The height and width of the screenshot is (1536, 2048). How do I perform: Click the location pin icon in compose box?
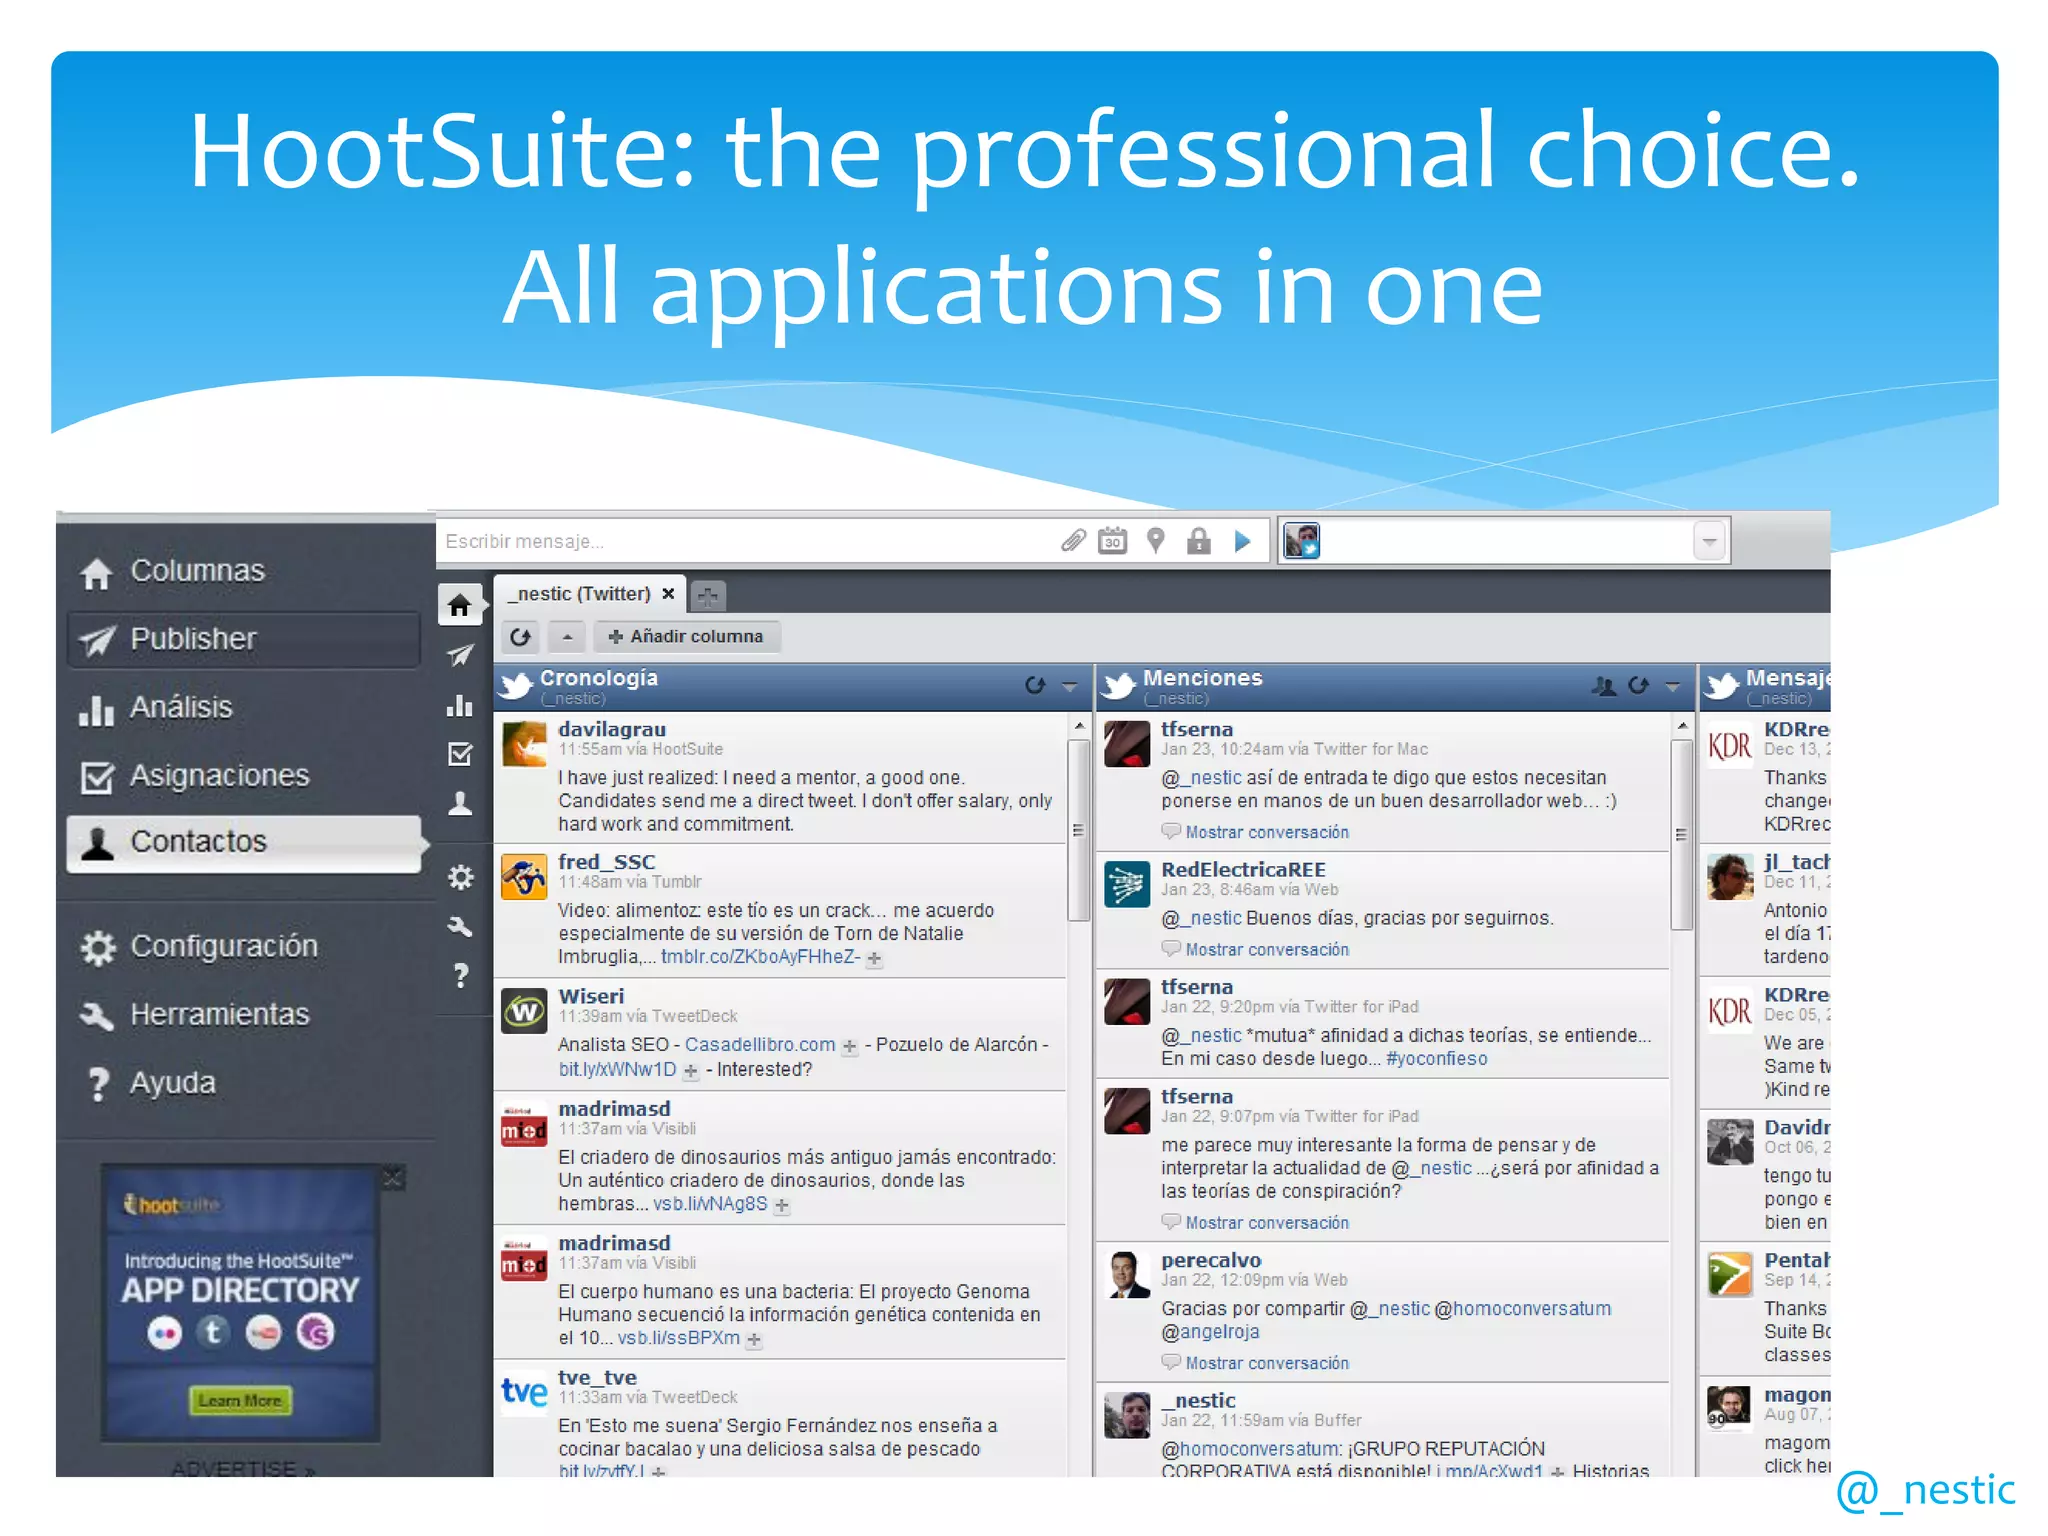pyautogui.click(x=1156, y=541)
